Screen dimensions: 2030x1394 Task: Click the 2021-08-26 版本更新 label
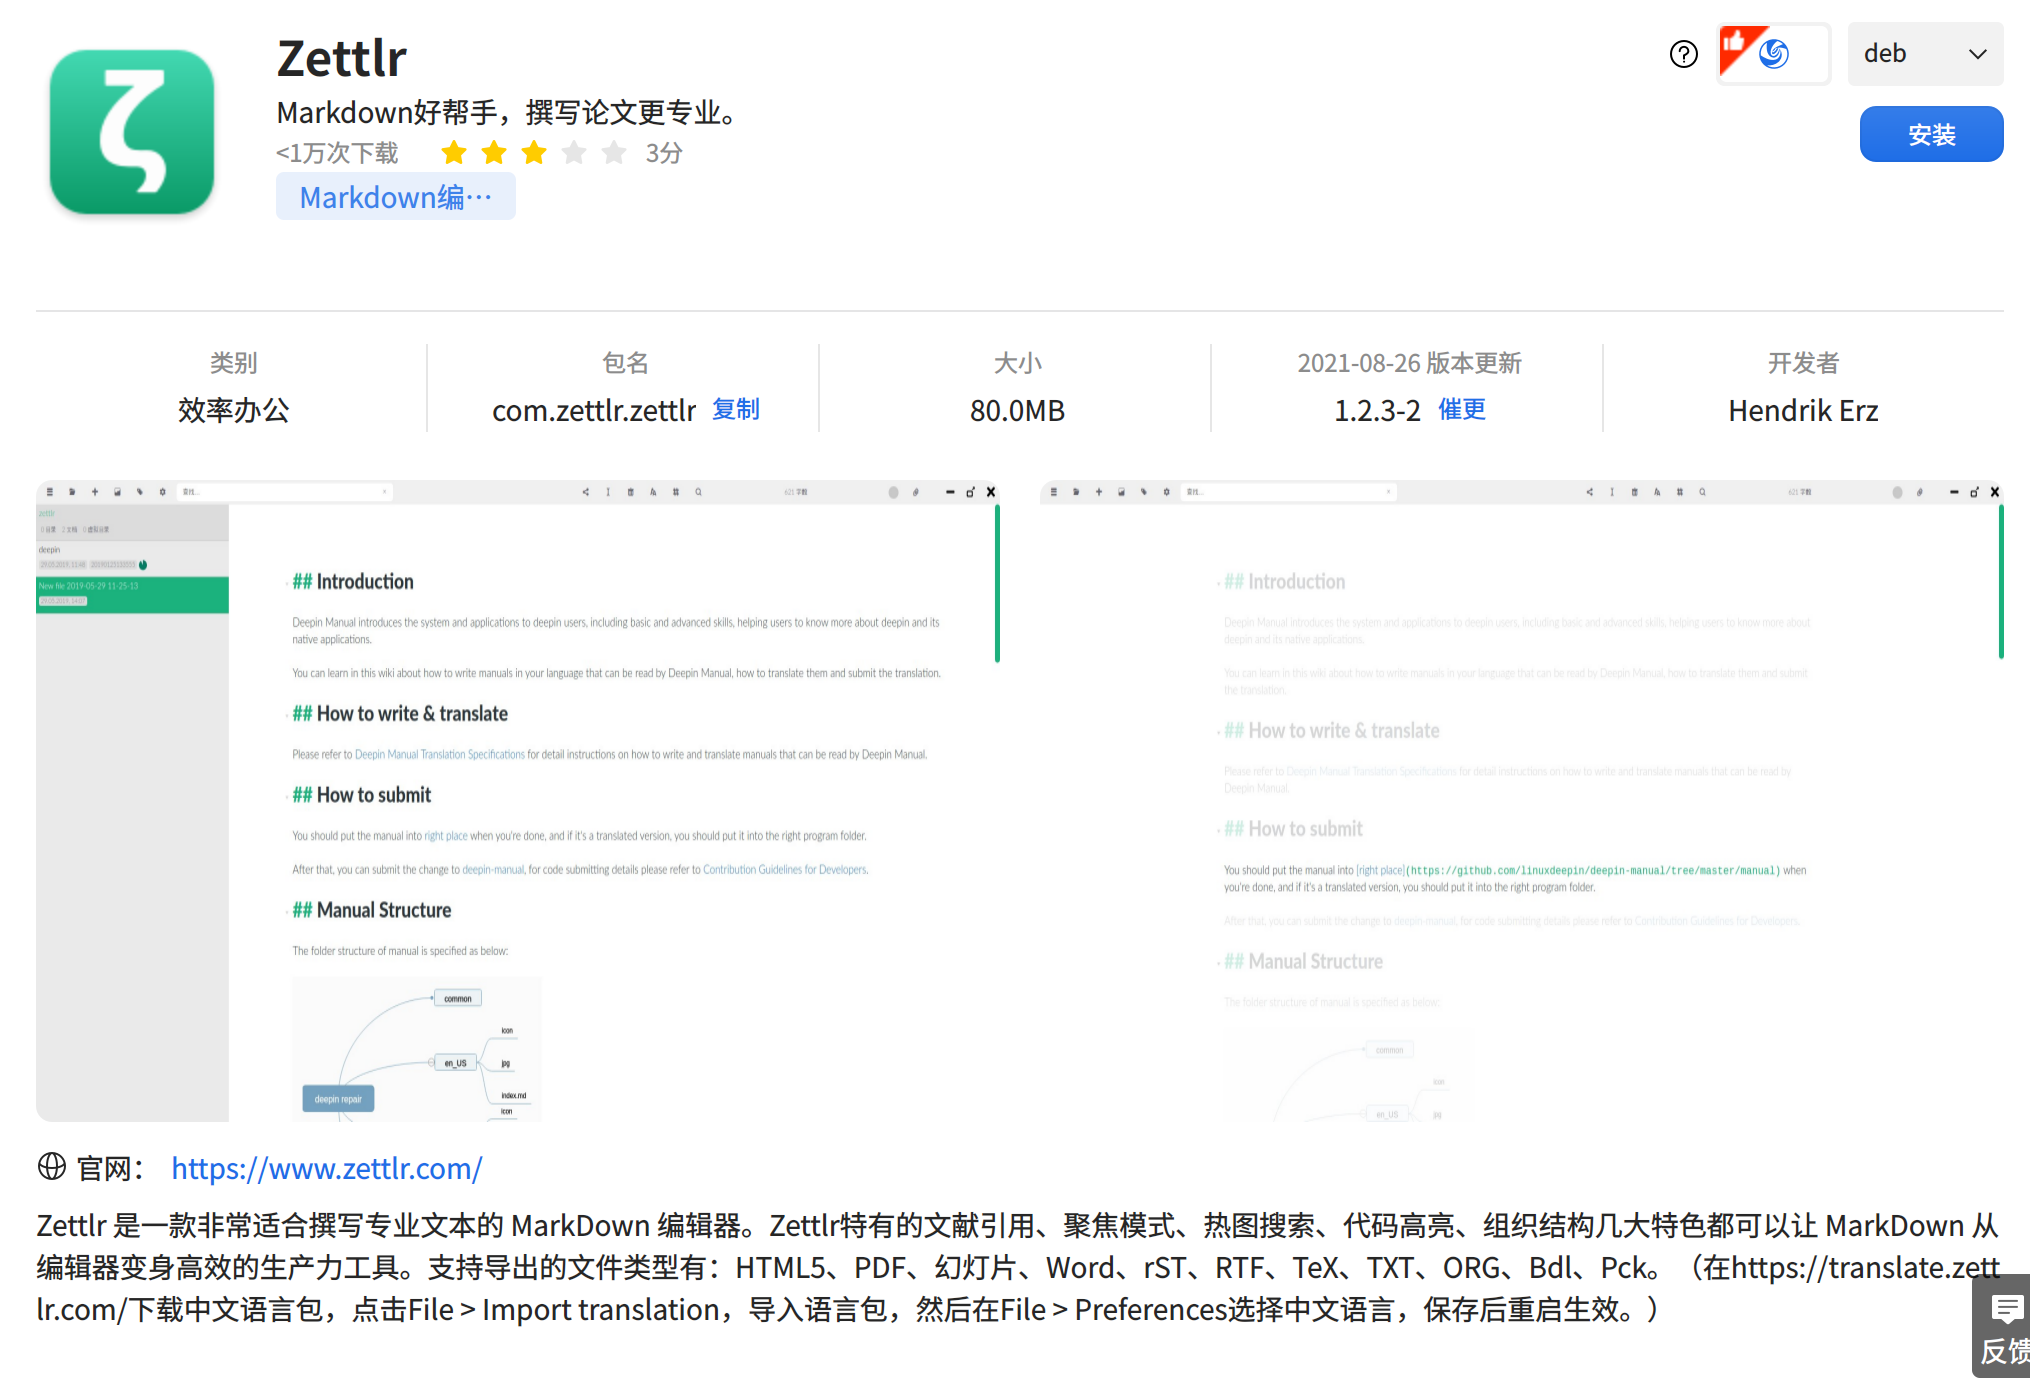click(1409, 363)
